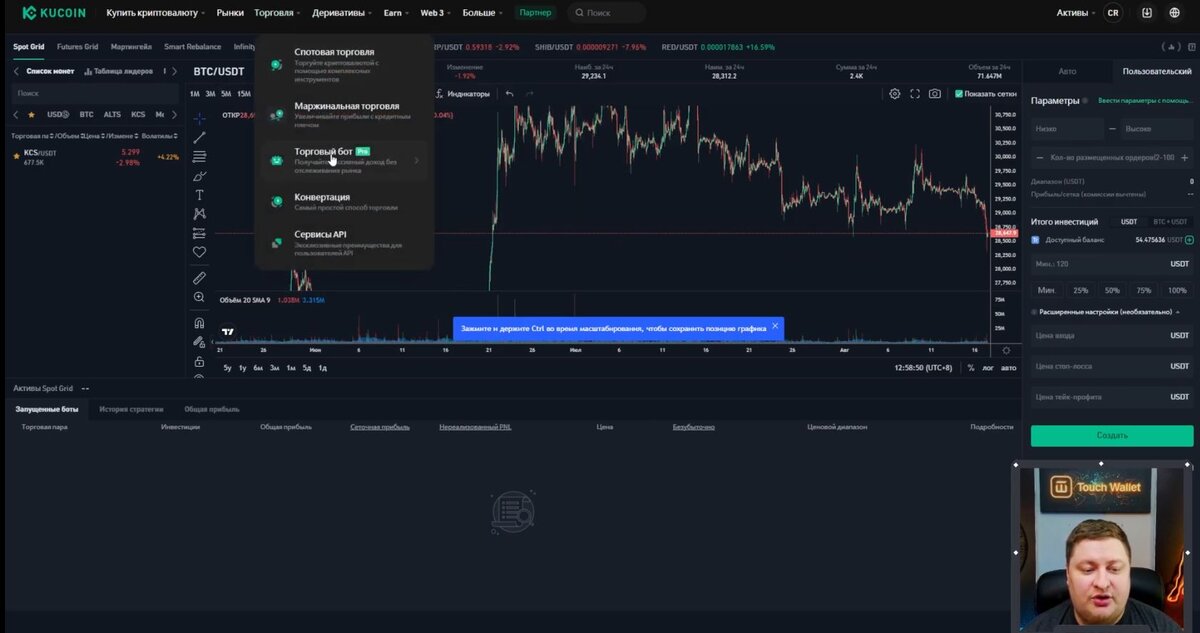Viewport: 1200px width, 633px height.
Task: Select the 15M chart interval
Action: (244, 94)
